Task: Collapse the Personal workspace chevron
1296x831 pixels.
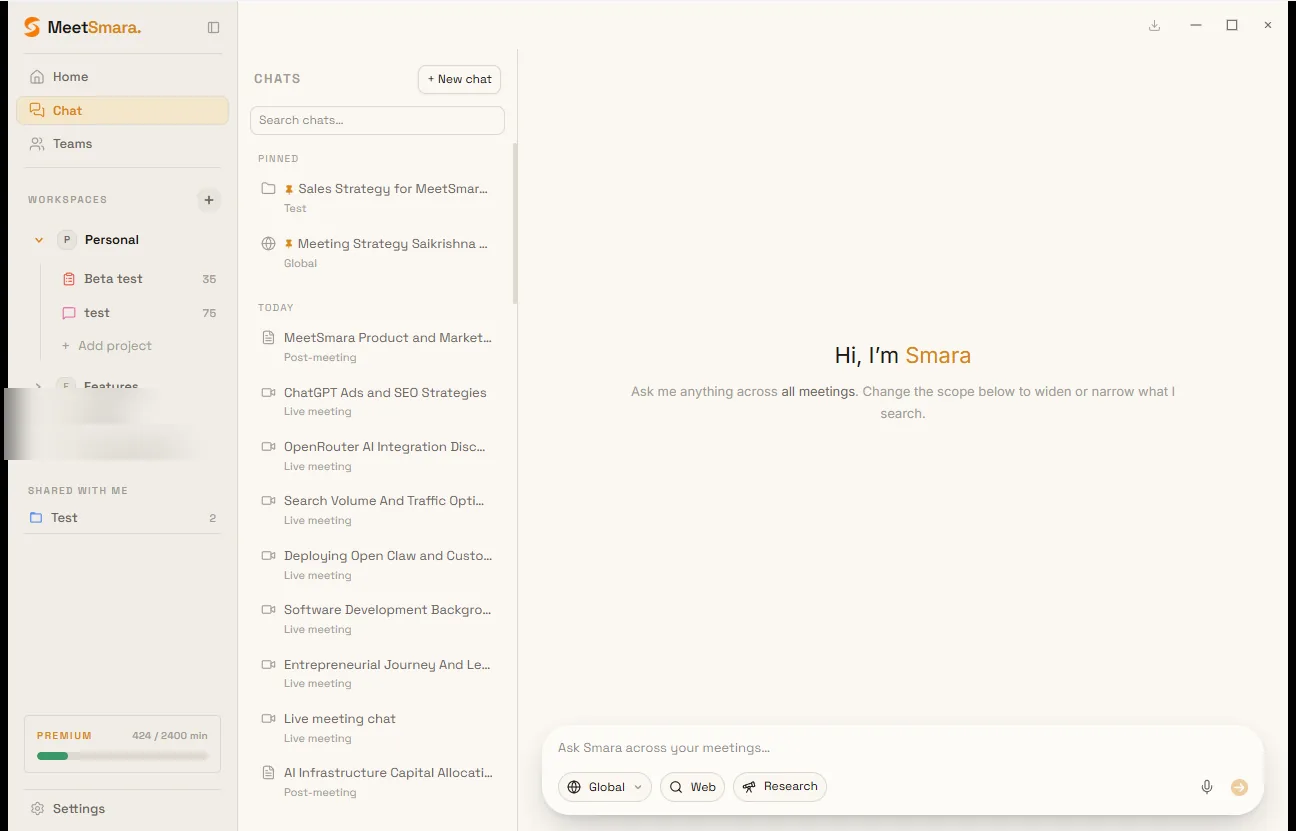Action: [39, 240]
